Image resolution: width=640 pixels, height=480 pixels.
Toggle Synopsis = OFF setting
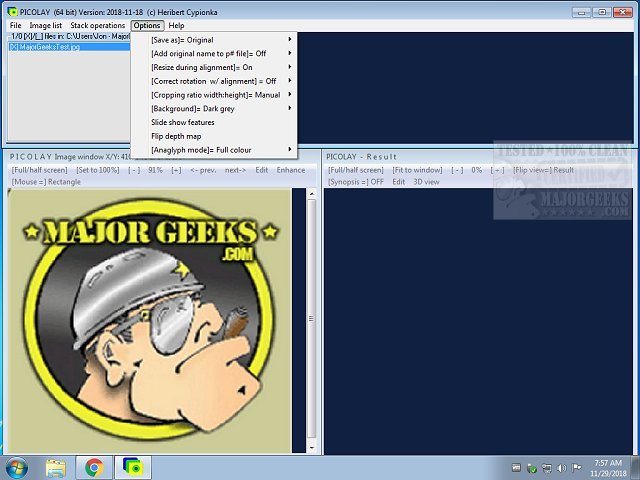356,182
